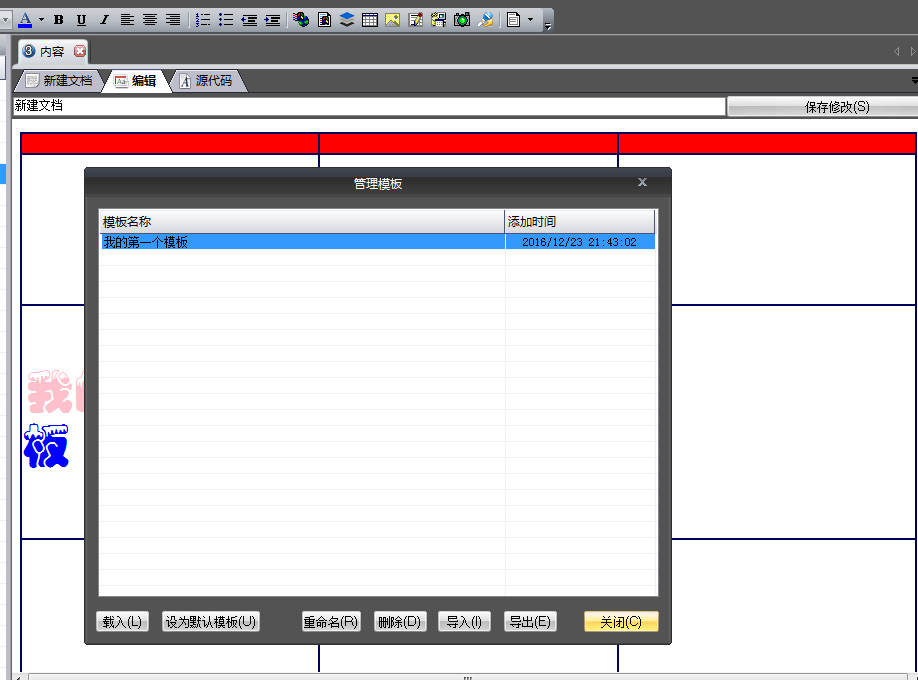Toggle bold formatting in the toolbar
The width and height of the screenshot is (918, 680).
coord(59,19)
